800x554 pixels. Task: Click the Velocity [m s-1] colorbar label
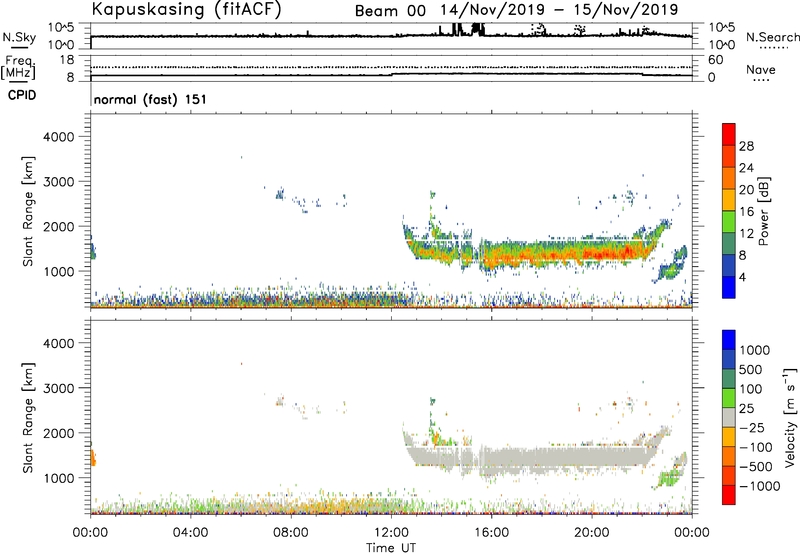pyautogui.click(x=790, y=417)
